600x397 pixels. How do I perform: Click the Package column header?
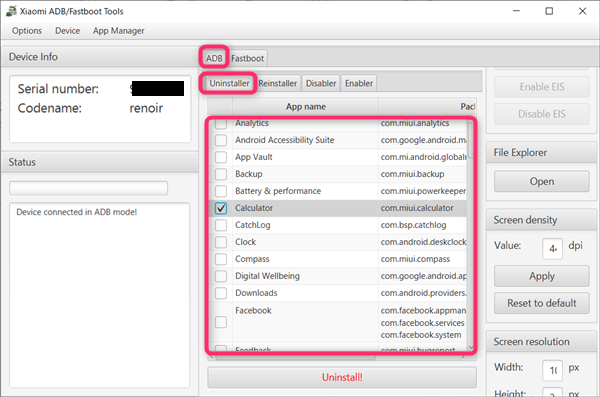(x=427, y=106)
